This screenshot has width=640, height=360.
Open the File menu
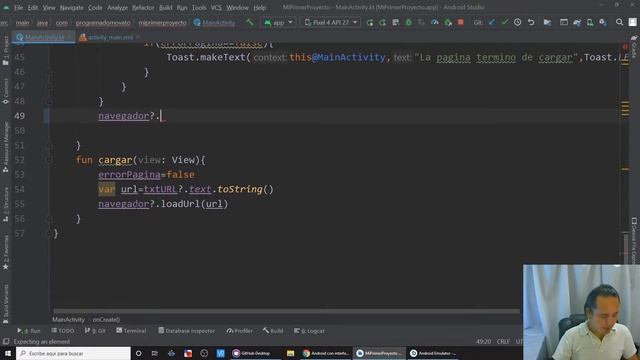click(18, 8)
